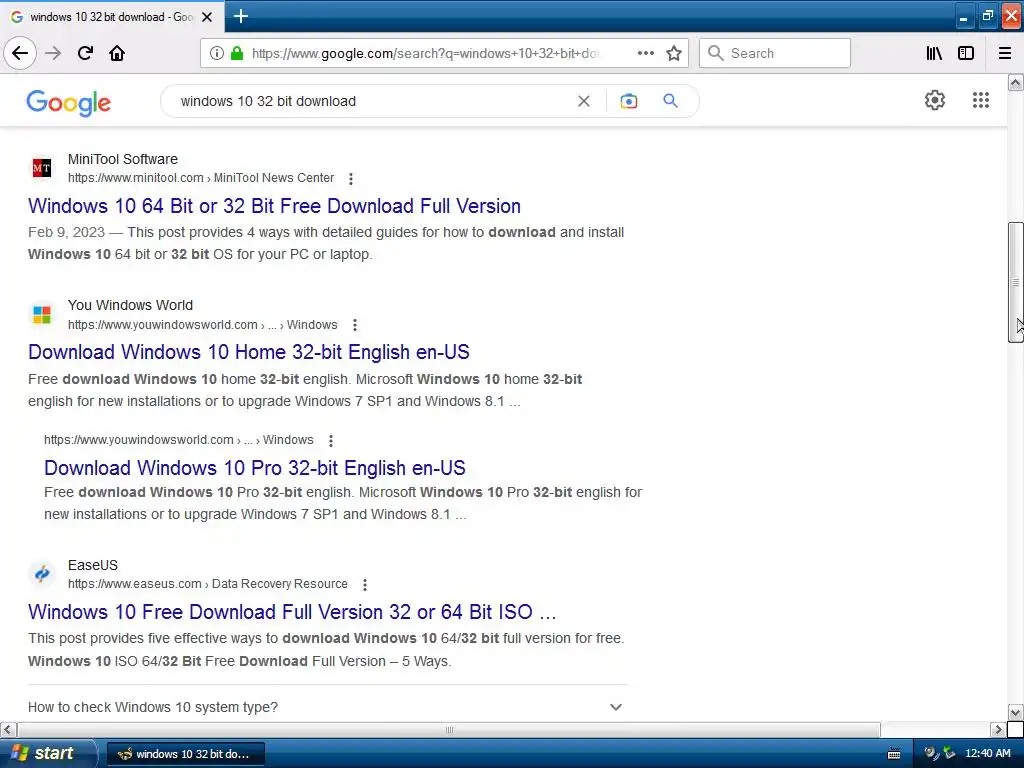Open the Google apps grid
The image size is (1024, 768).
tap(981, 100)
